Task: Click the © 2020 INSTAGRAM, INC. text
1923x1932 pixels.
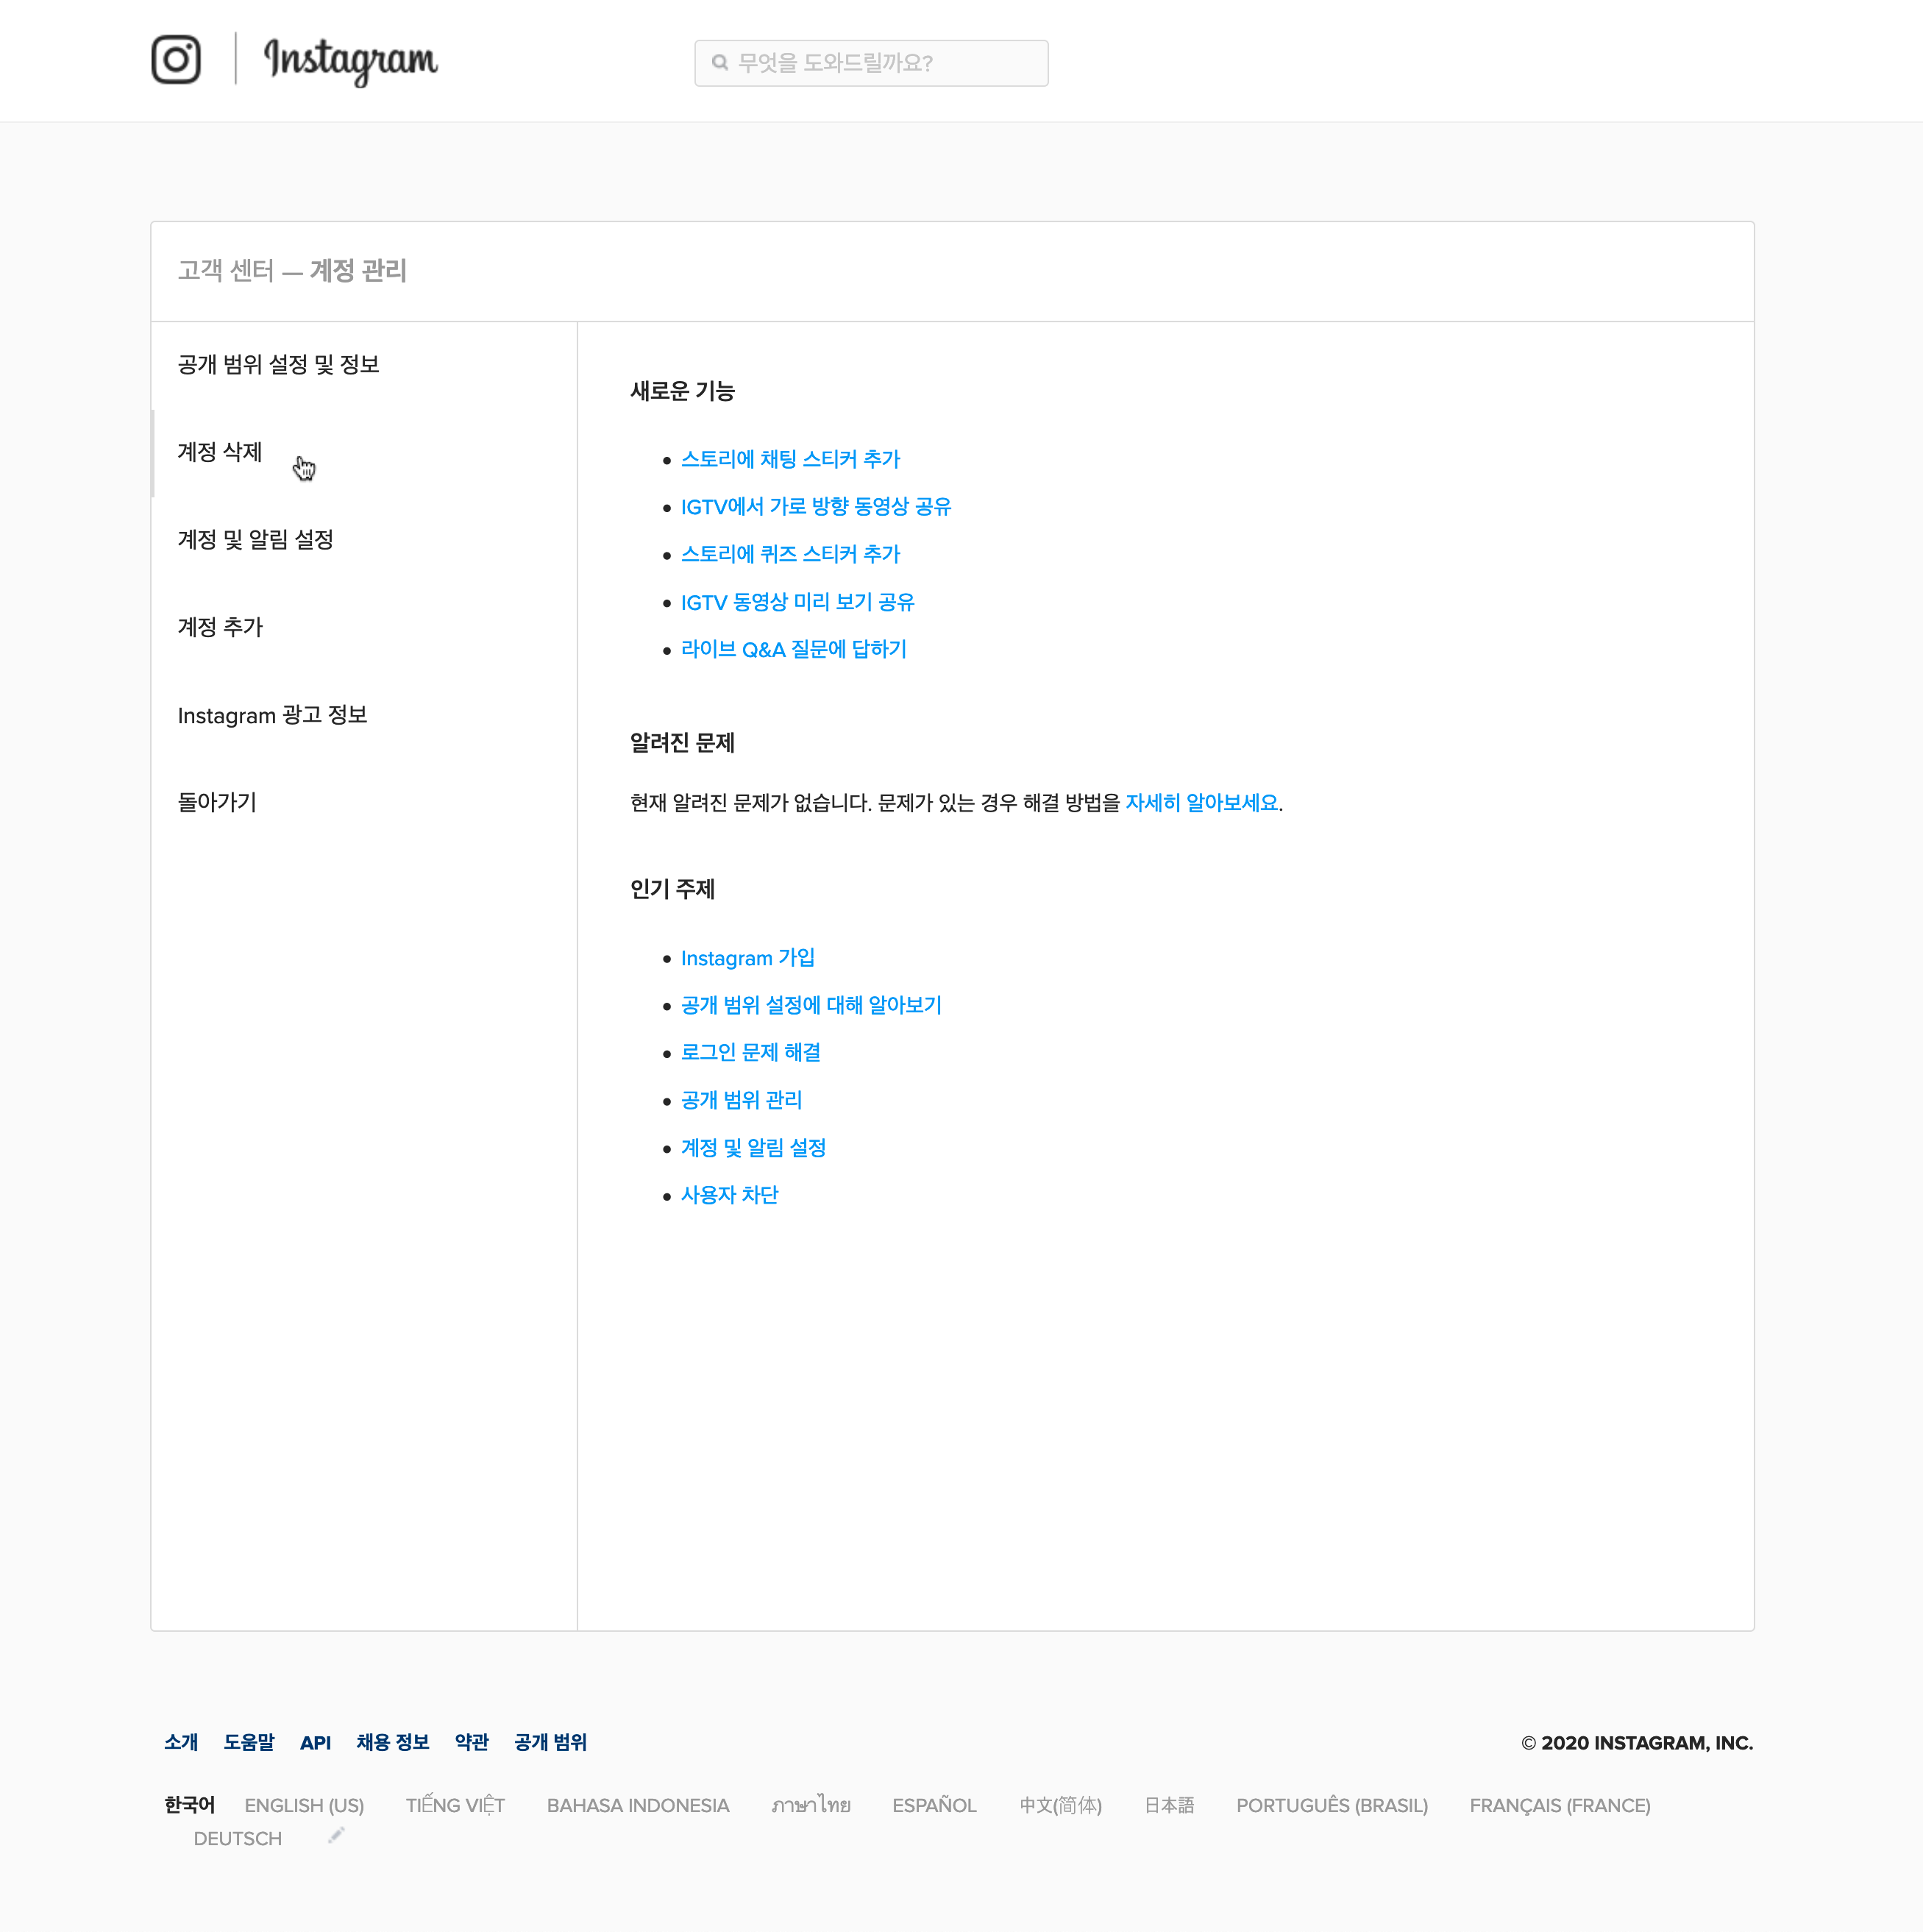Action: [x=1637, y=1743]
